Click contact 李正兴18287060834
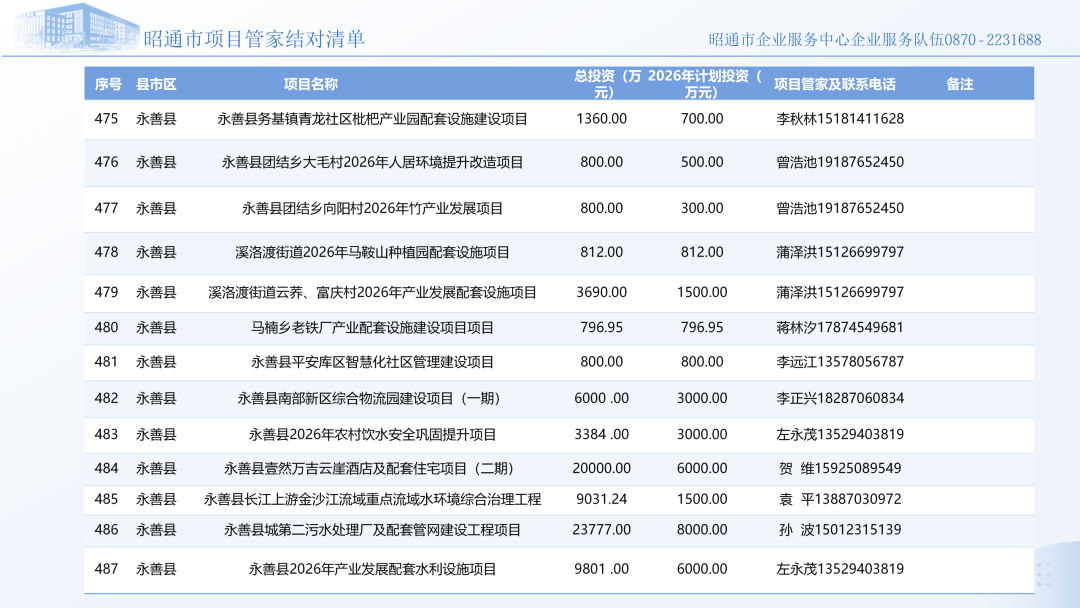The image size is (1080, 608). pyautogui.click(x=840, y=399)
